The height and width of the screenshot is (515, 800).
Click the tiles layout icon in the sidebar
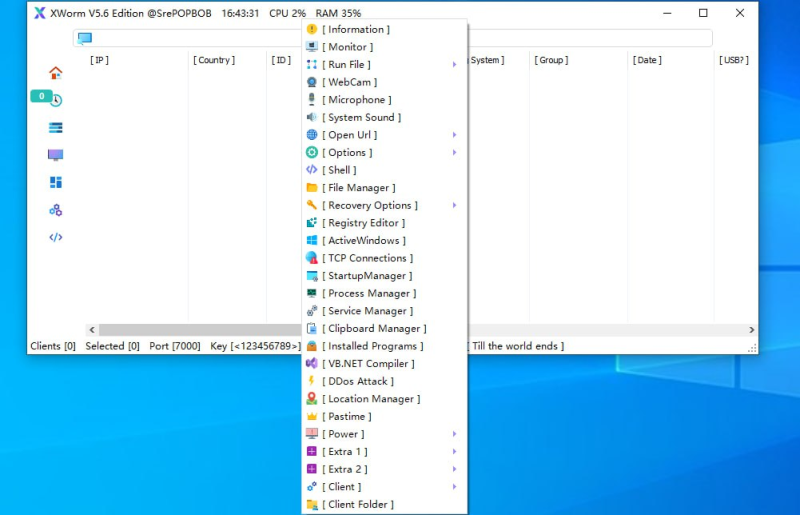tap(56, 182)
